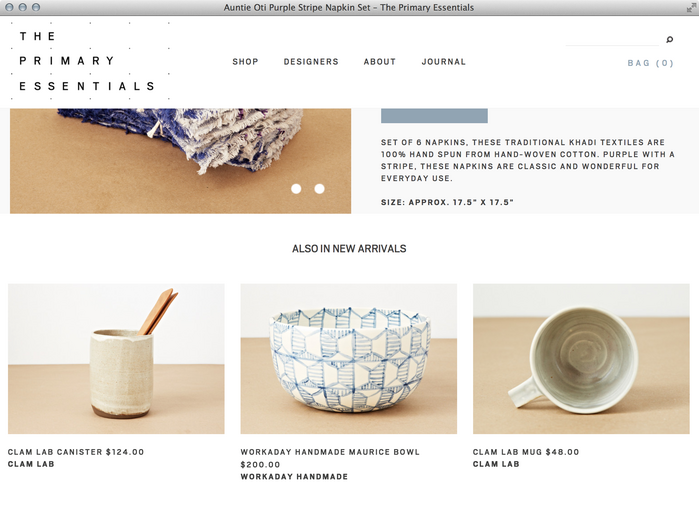The height and width of the screenshot is (518, 699).
Task: Click the blue-gray add to cart button
Action: click(x=434, y=115)
